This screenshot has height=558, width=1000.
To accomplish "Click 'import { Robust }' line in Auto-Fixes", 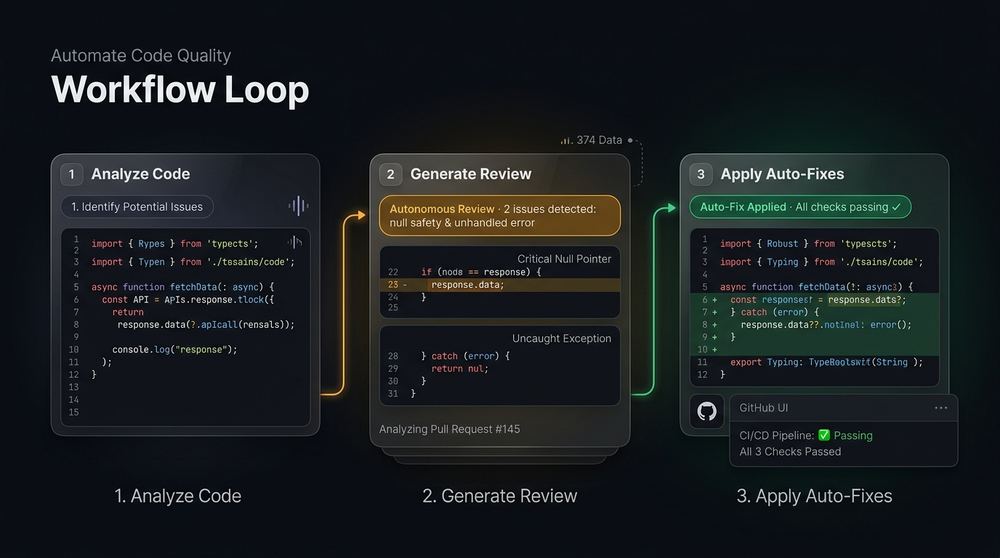I will tap(808, 244).
